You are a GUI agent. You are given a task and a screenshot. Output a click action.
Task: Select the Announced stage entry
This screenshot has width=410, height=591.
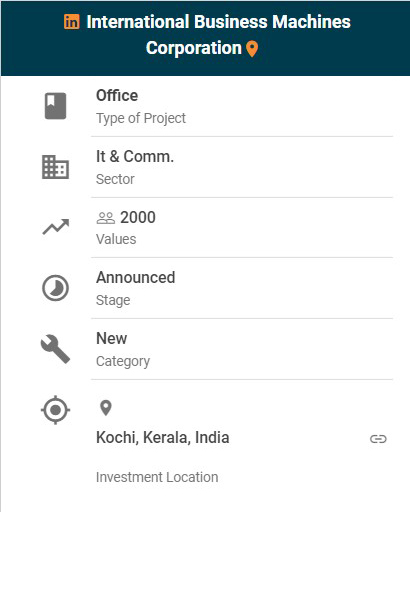pos(242,288)
